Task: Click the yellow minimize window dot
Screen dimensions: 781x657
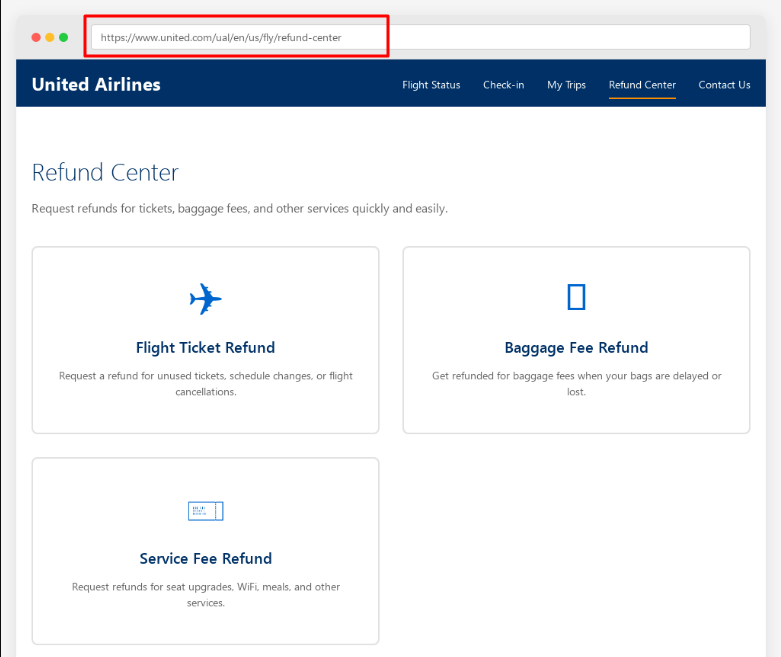Action: tap(50, 37)
